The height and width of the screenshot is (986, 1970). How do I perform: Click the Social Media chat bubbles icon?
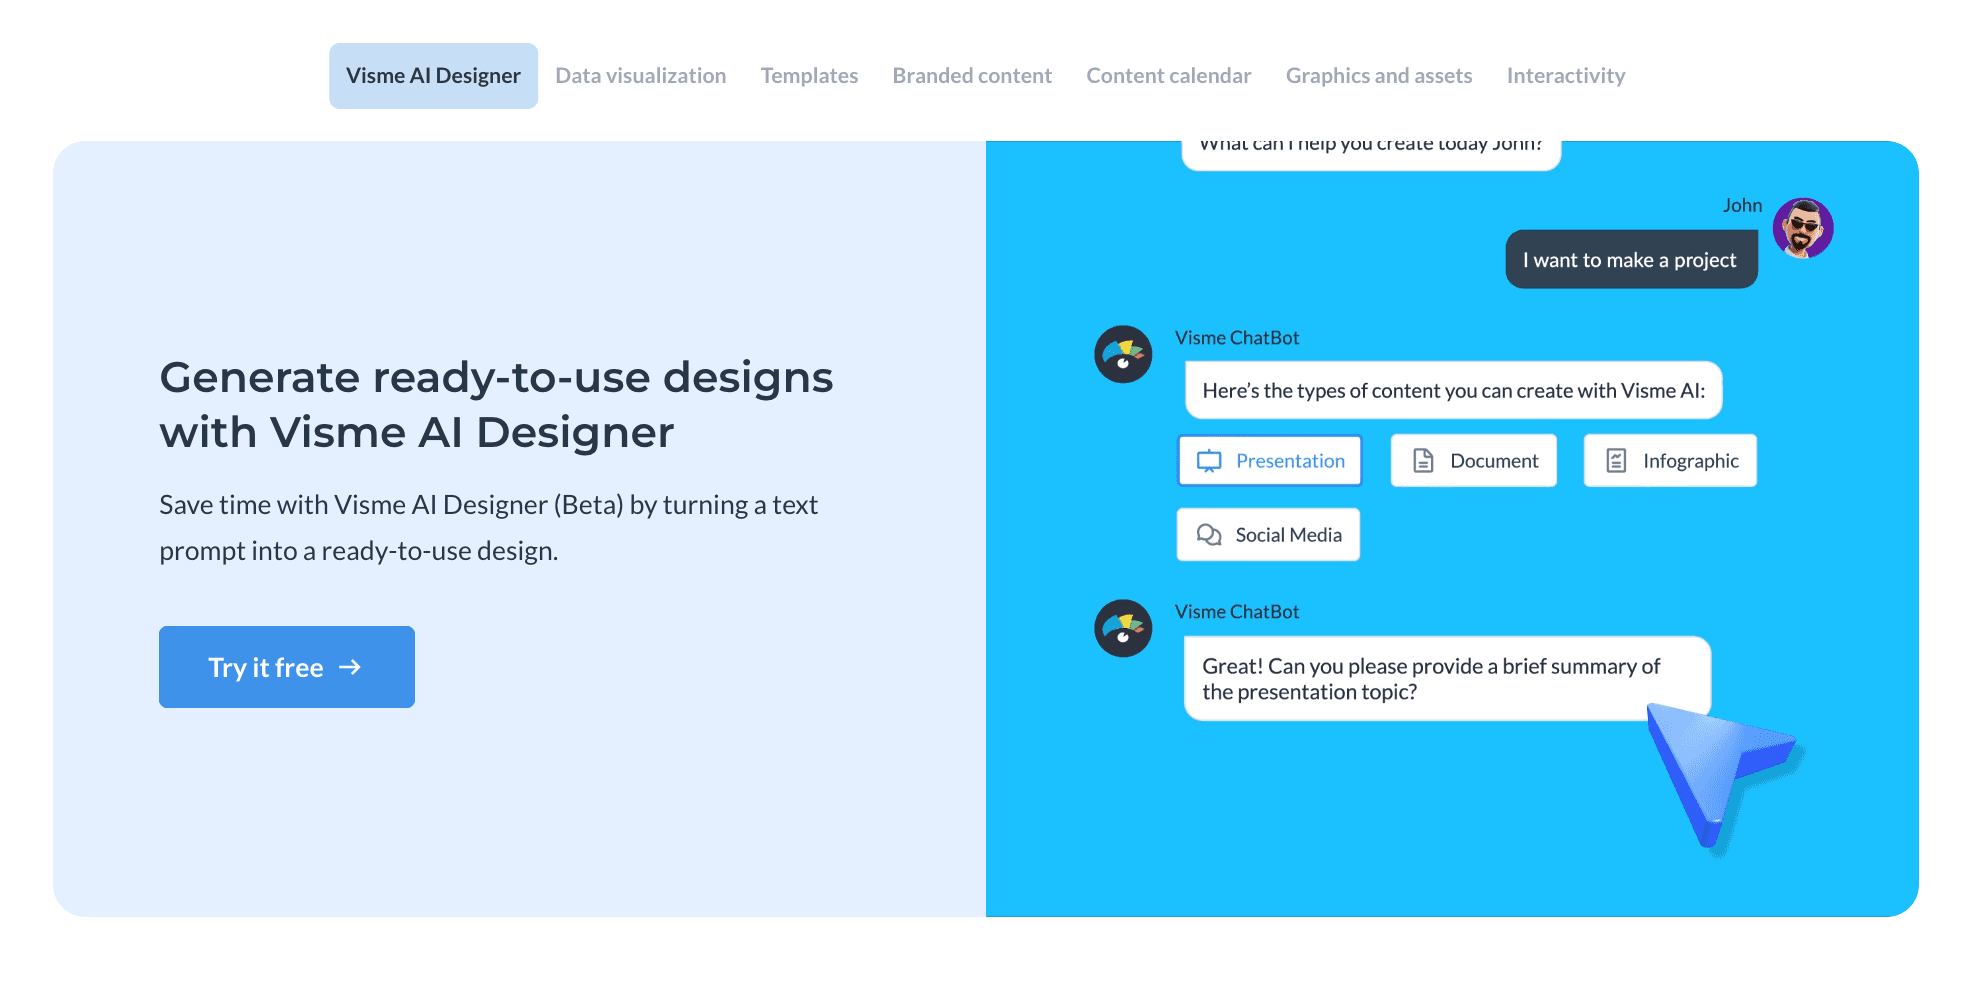click(1209, 535)
